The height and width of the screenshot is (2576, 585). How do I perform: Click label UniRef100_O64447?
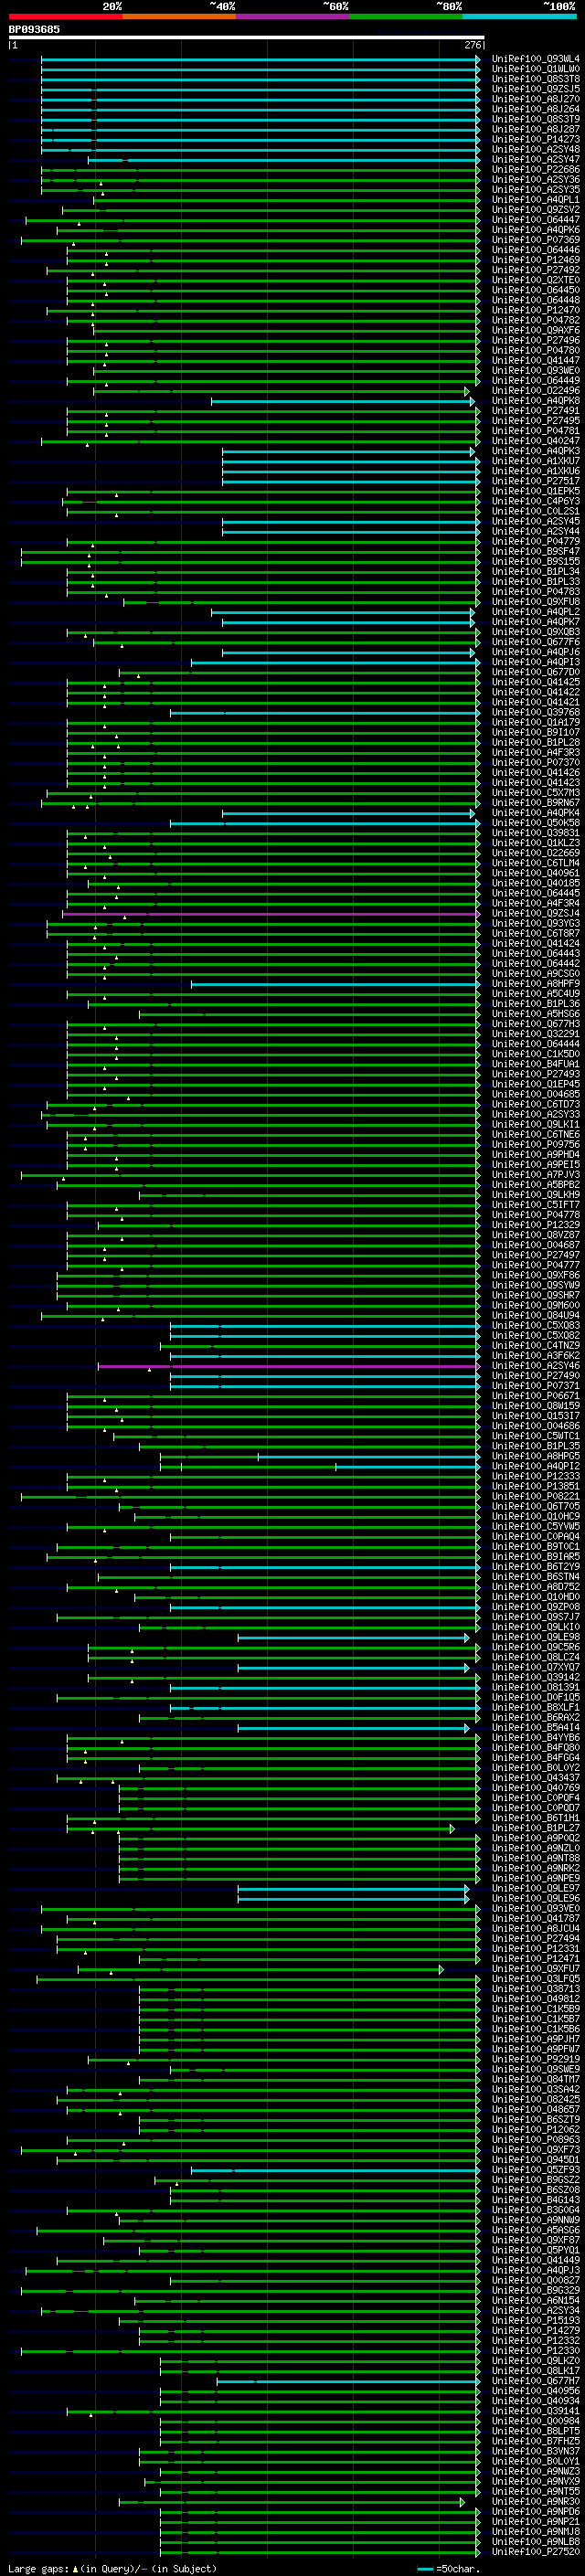point(536,220)
